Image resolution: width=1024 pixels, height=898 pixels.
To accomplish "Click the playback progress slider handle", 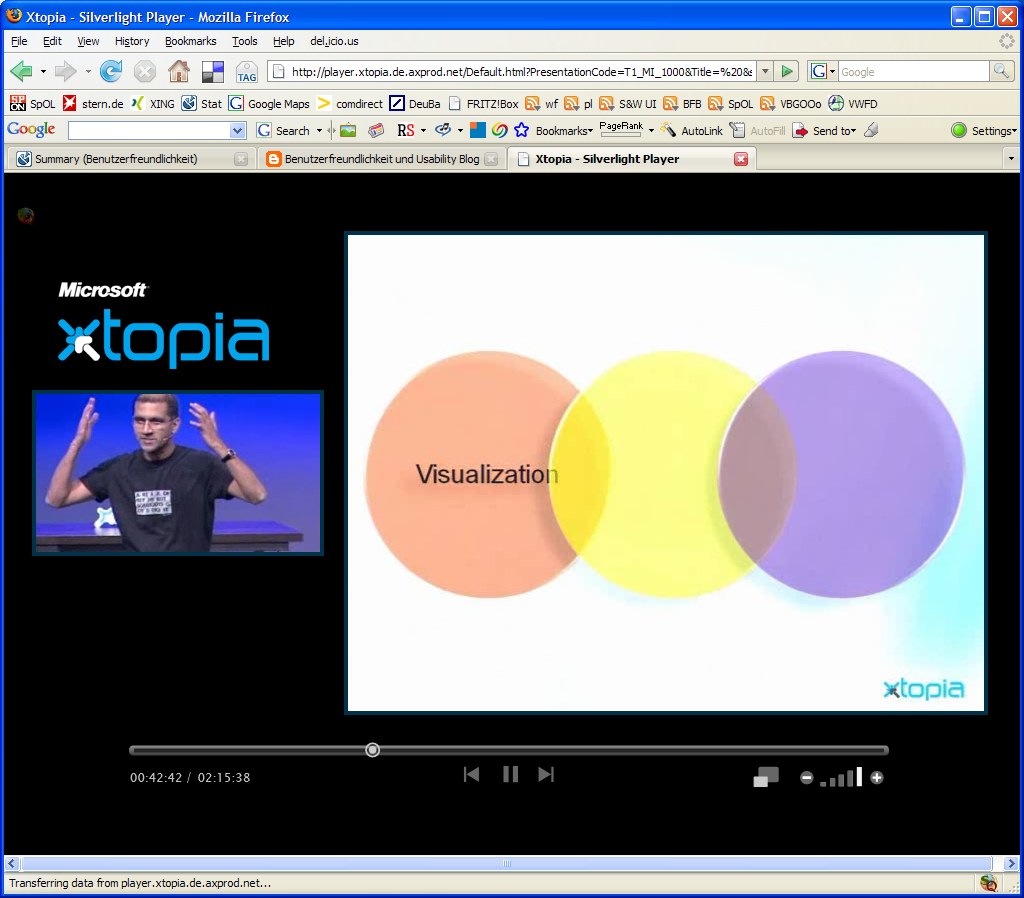I will point(372,750).
